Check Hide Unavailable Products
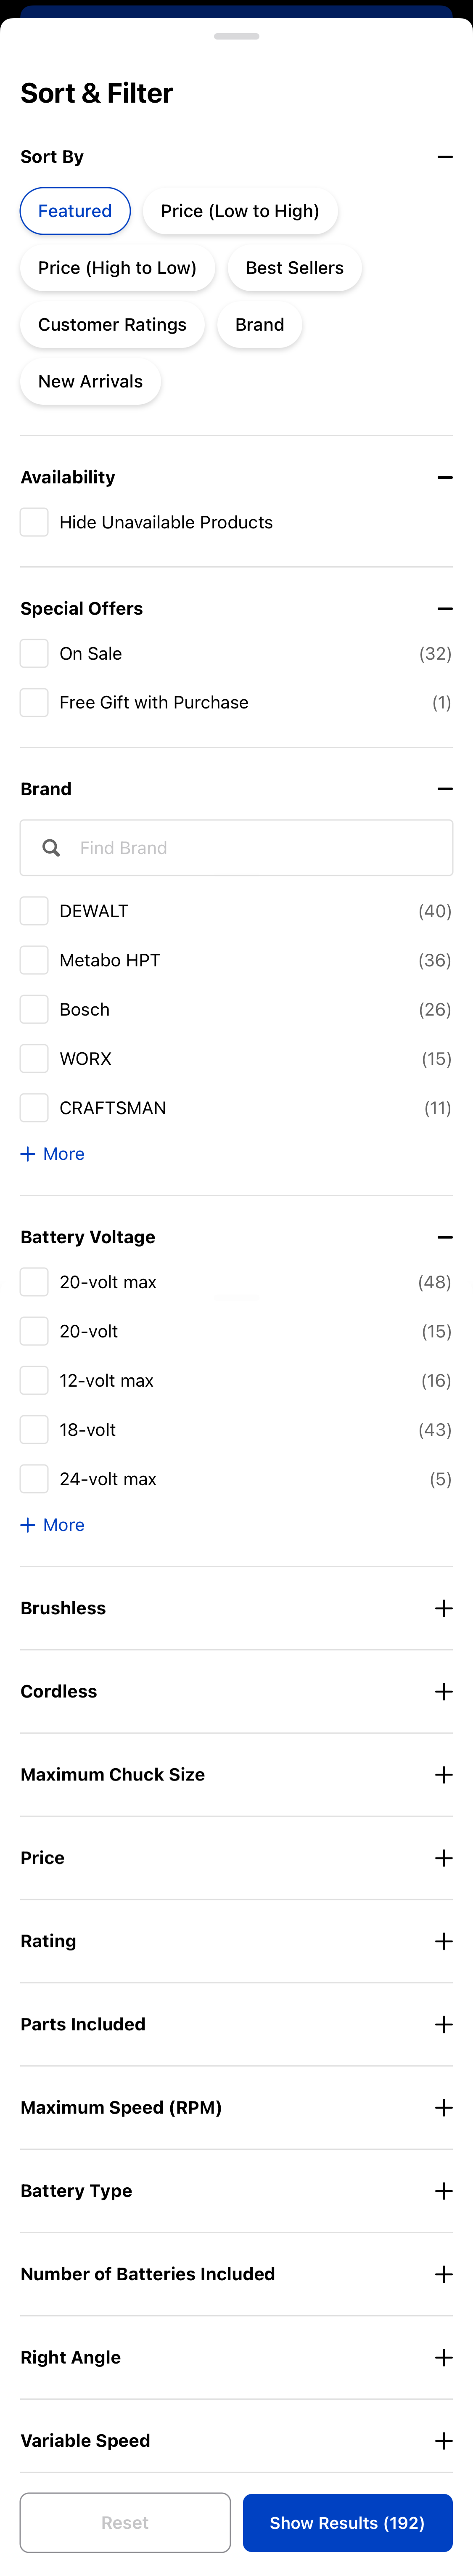Screen dimensions: 473x2576 point(34,522)
